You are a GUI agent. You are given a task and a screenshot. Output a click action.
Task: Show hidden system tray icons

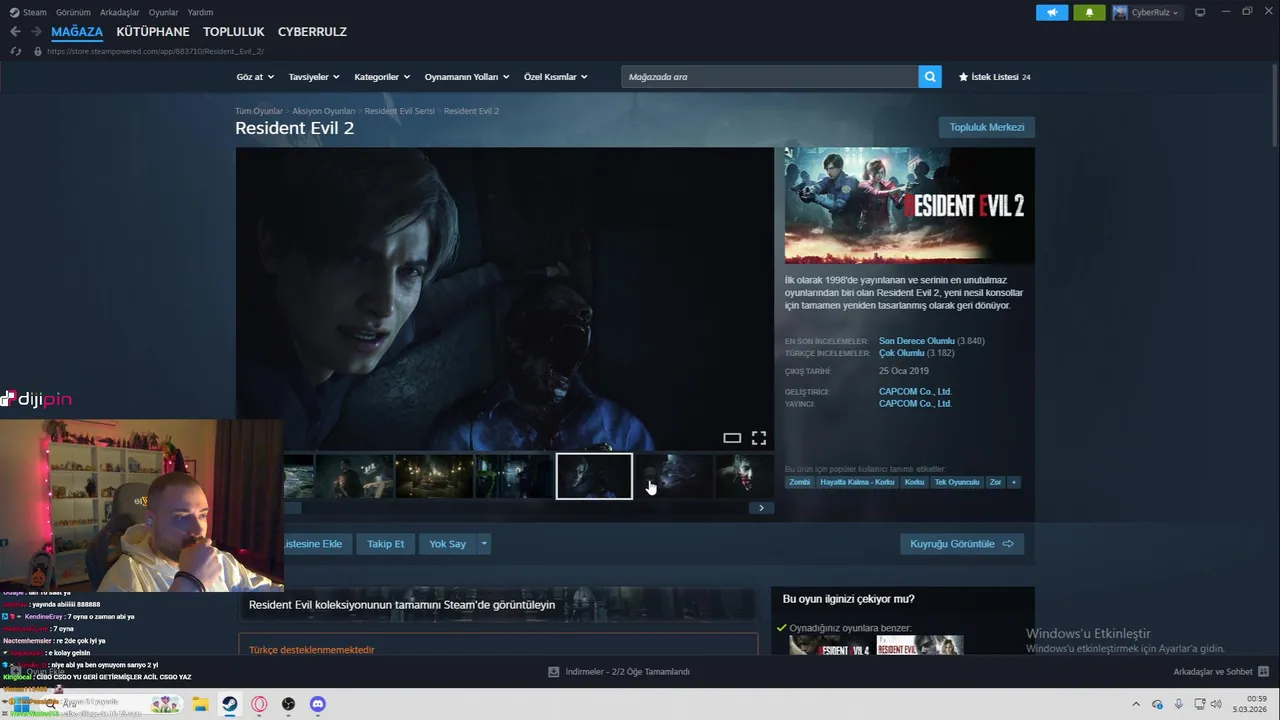pos(1136,704)
